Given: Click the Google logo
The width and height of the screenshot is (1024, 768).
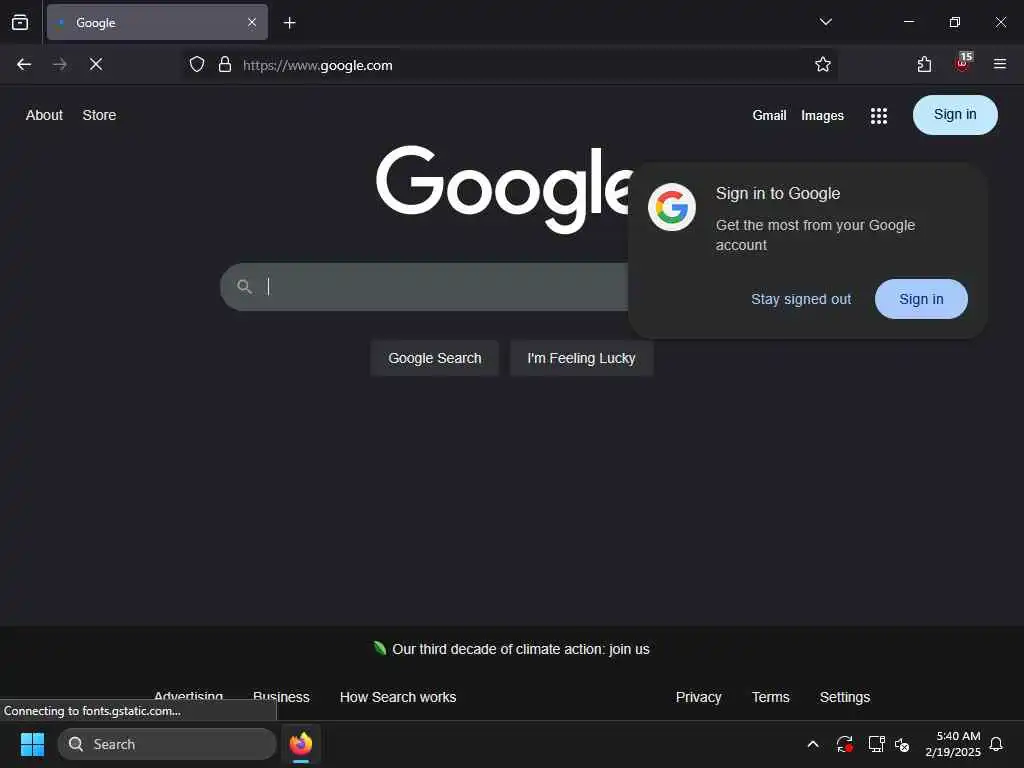Looking at the screenshot, I should pyautogui.click(x=504, y=189).
